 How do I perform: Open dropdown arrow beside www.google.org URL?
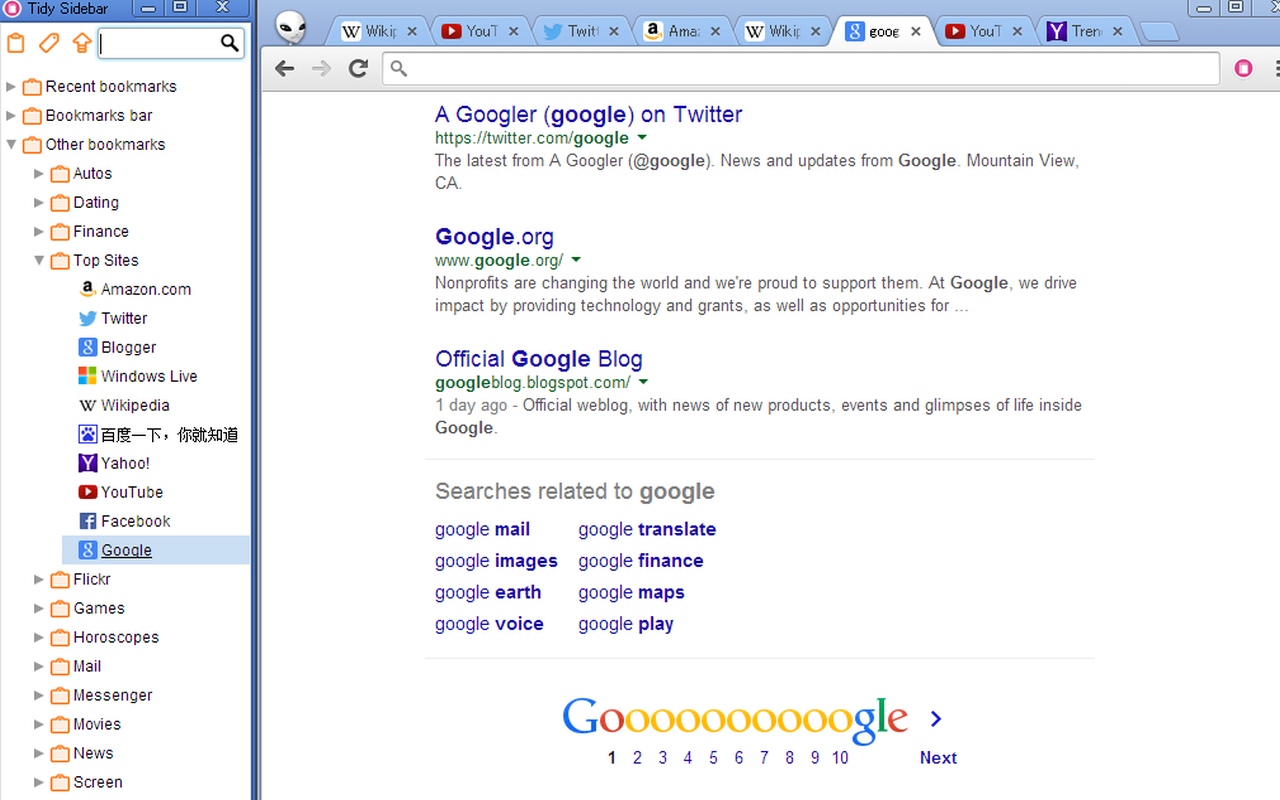[576, 260]
